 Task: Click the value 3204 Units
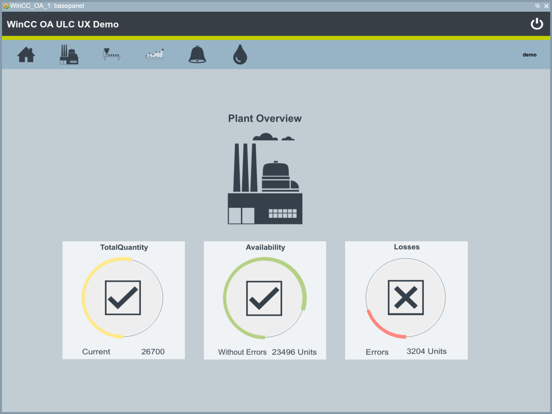click(x=426, y=351)
